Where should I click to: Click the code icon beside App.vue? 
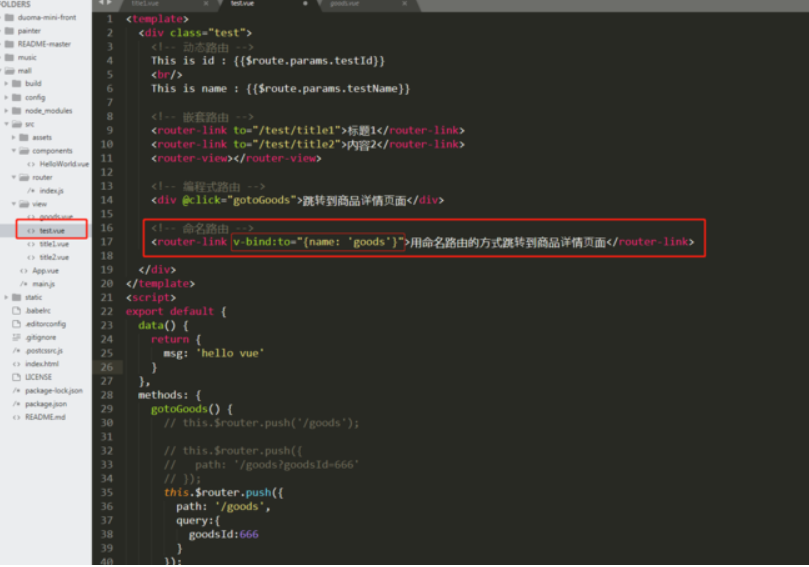point(24,271)
